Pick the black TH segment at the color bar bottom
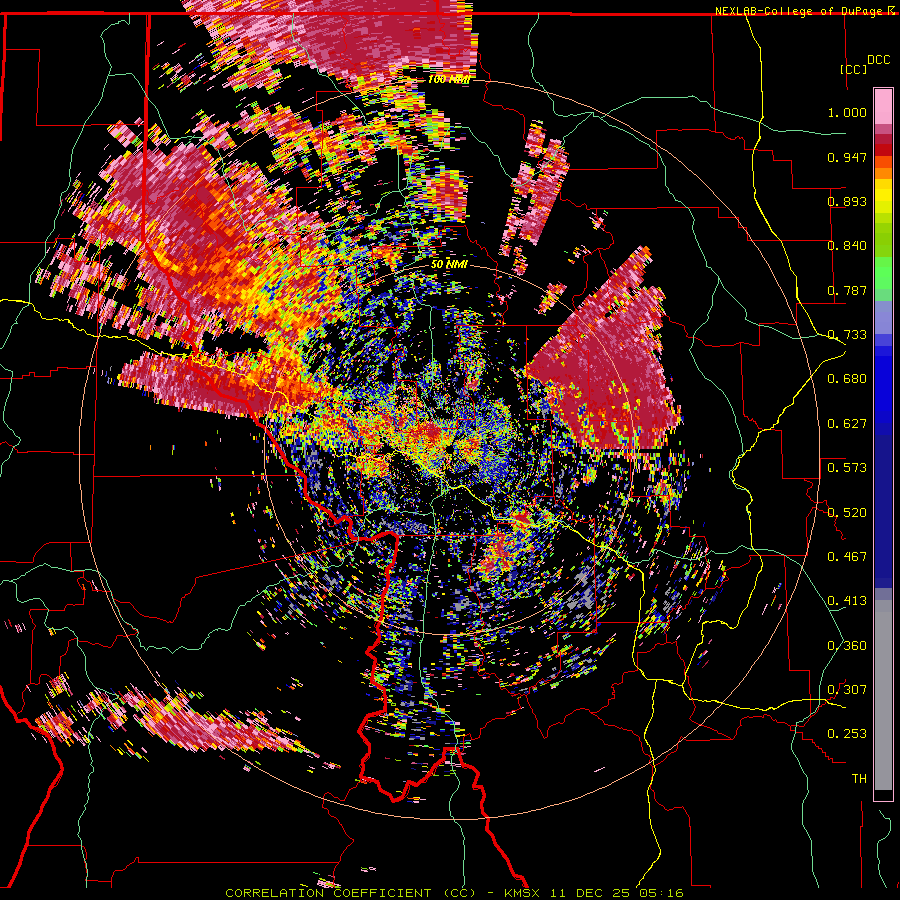Screen dimensions: 900x900 pyautogui.click(x=883, y=795)
